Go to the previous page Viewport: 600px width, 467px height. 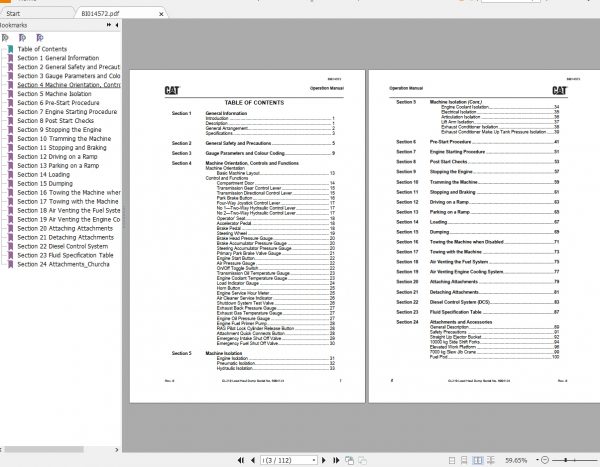253,460
